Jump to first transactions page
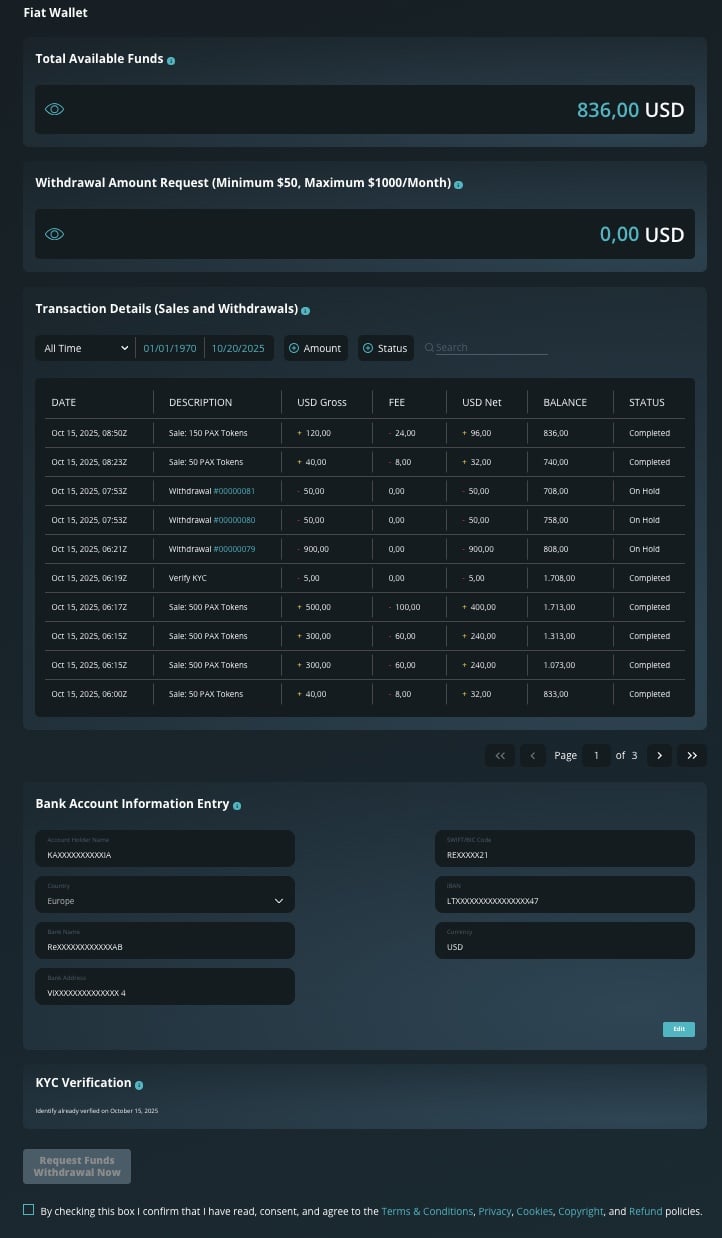This screenshot has width=722, height=1238. (500, 756)
